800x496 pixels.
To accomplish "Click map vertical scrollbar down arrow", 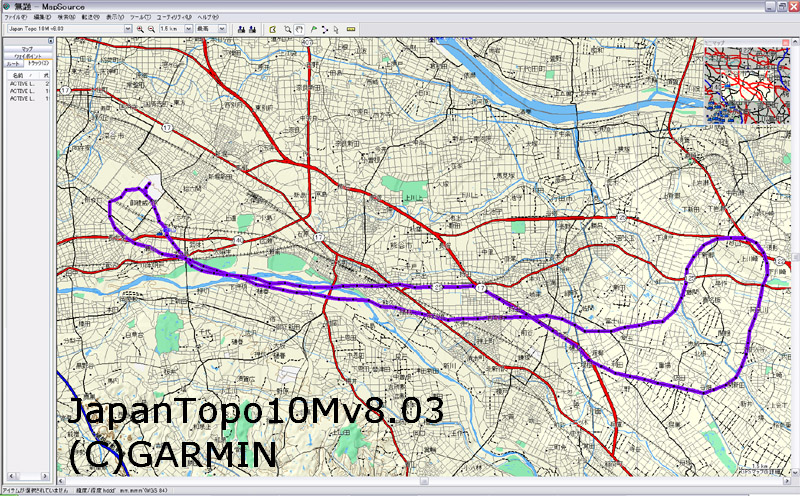I will [795, 473].
